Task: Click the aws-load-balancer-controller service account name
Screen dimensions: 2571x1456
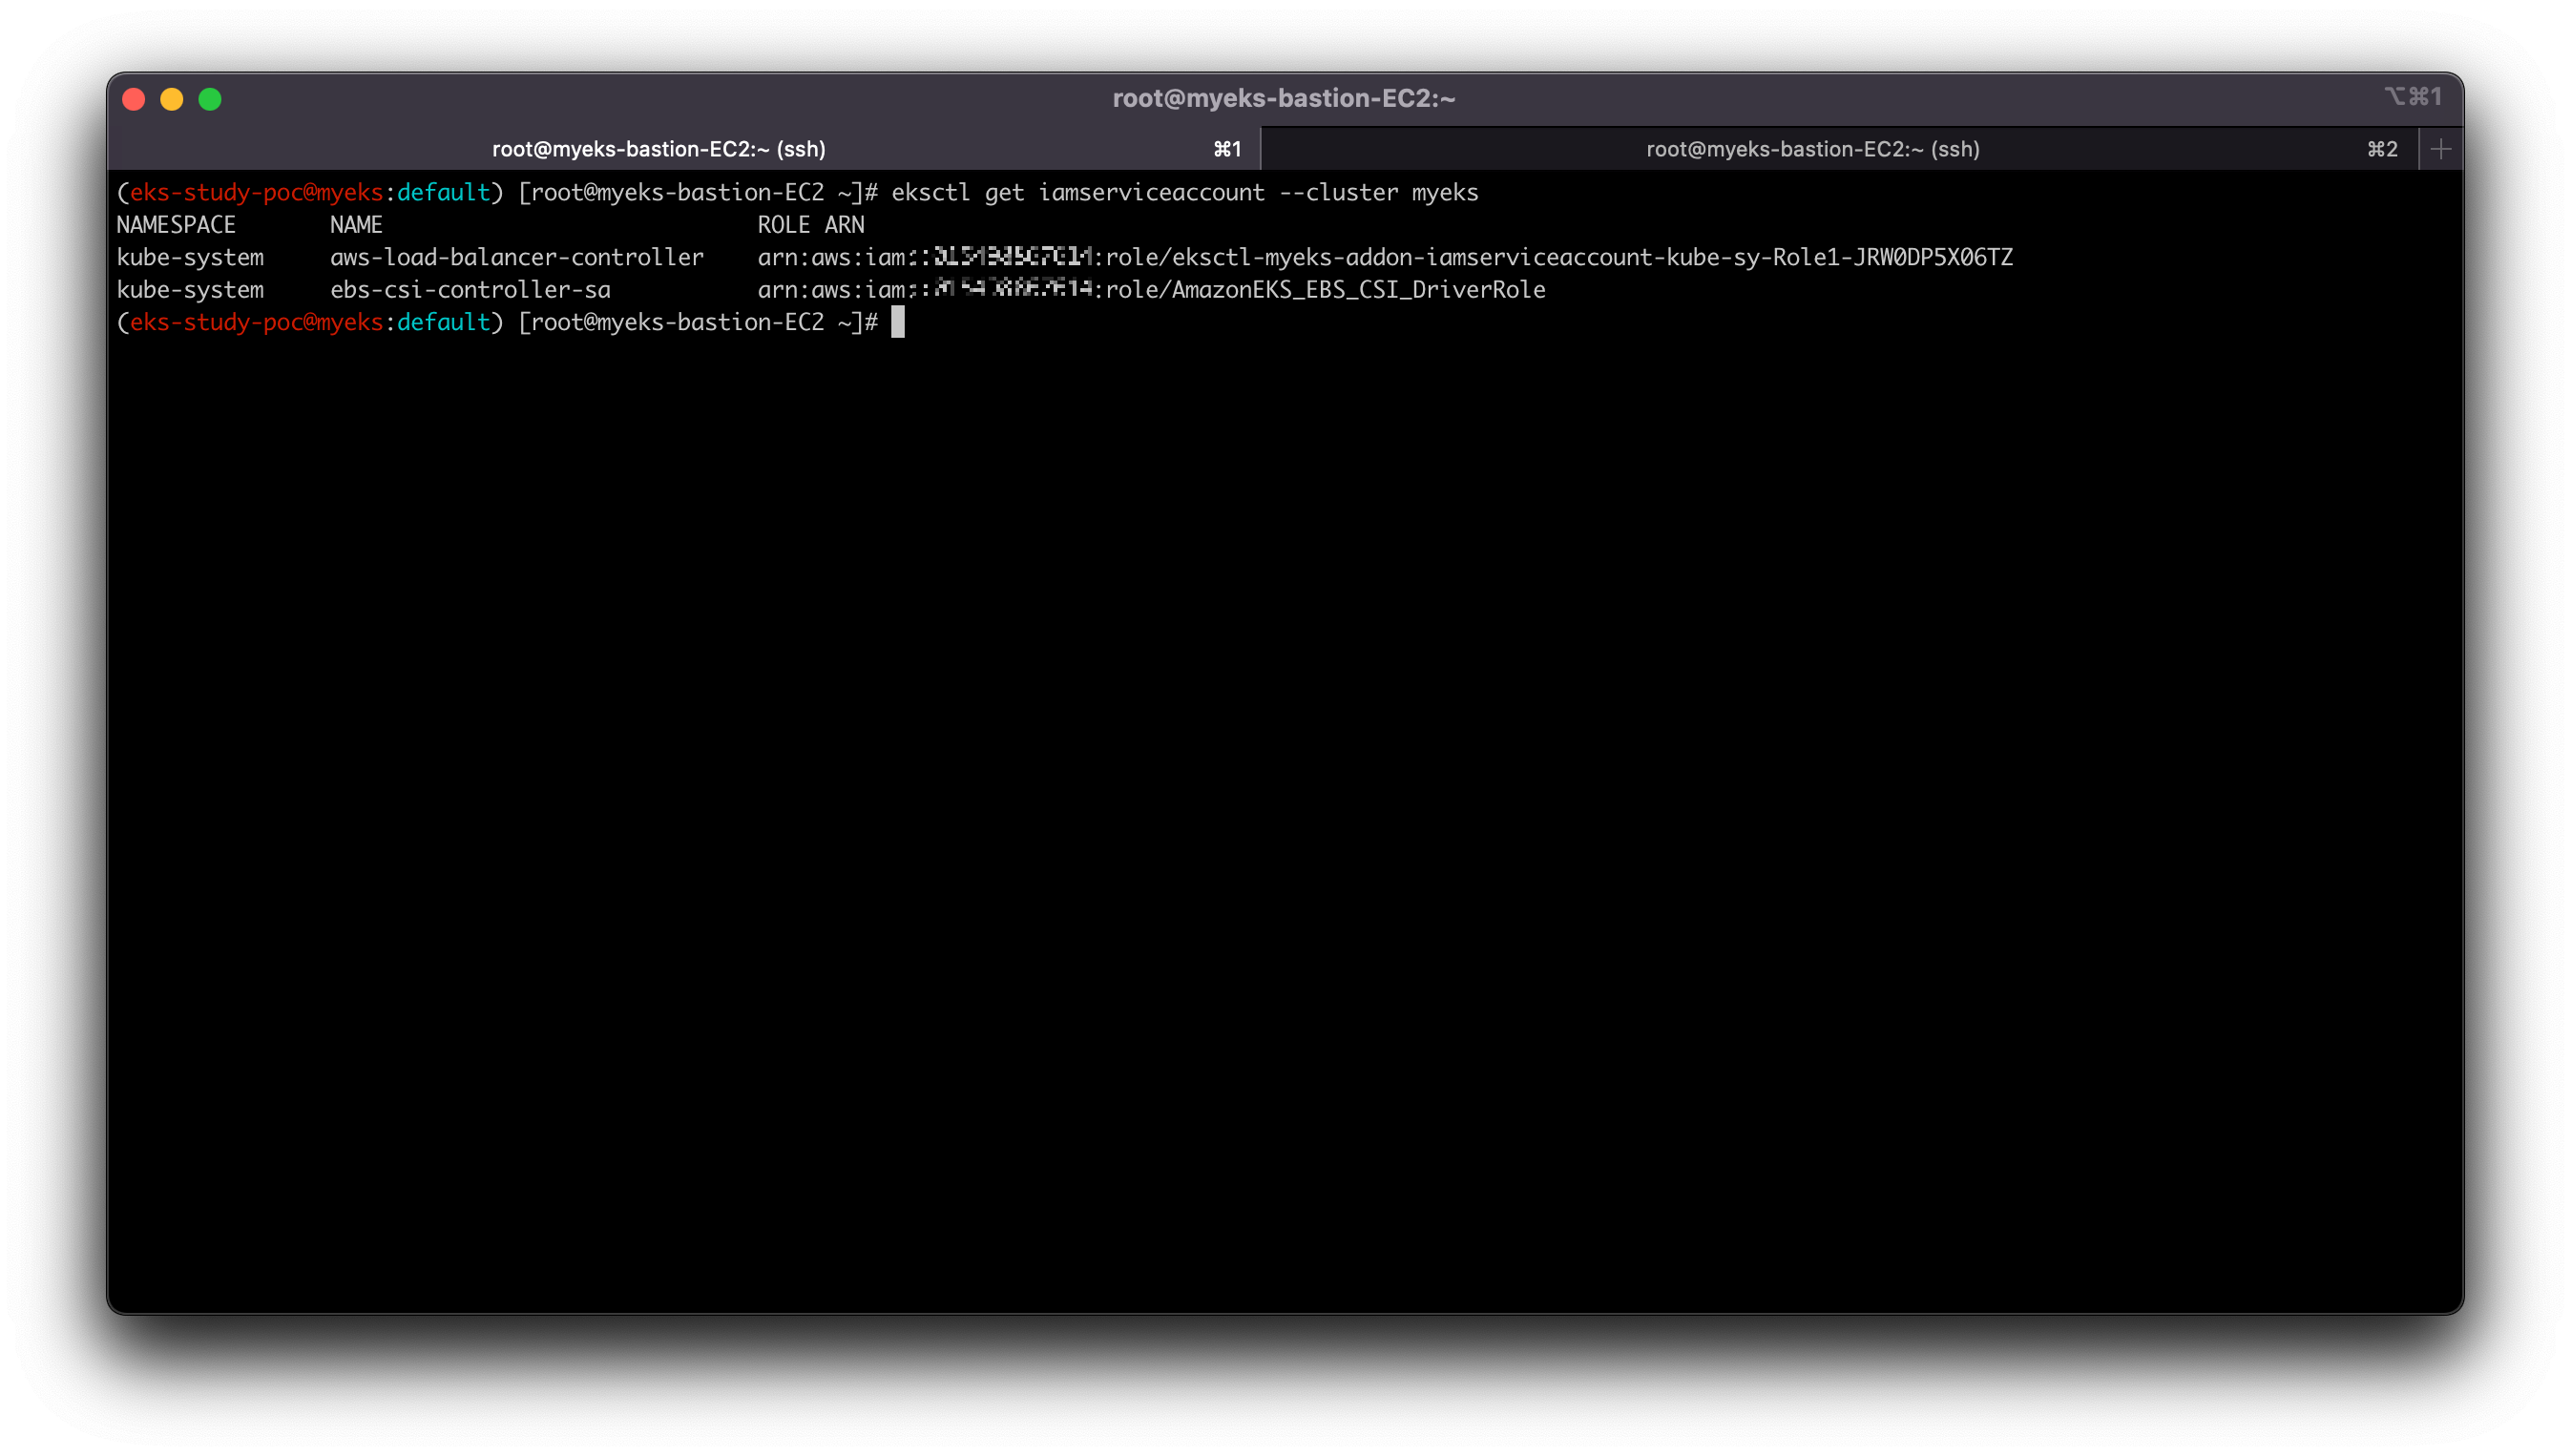Action: coord(516,257)
